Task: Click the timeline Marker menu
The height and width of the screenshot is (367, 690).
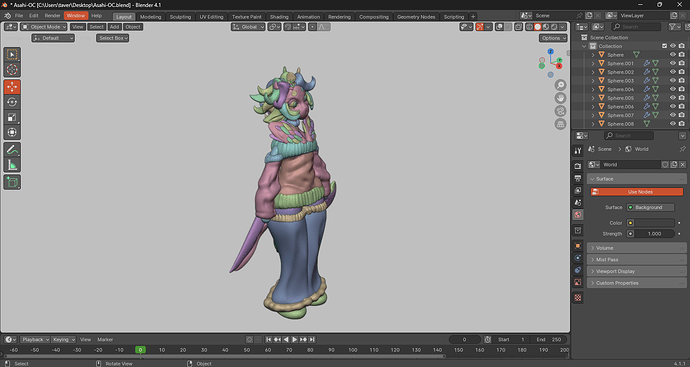Action: [x=105, y=339]
